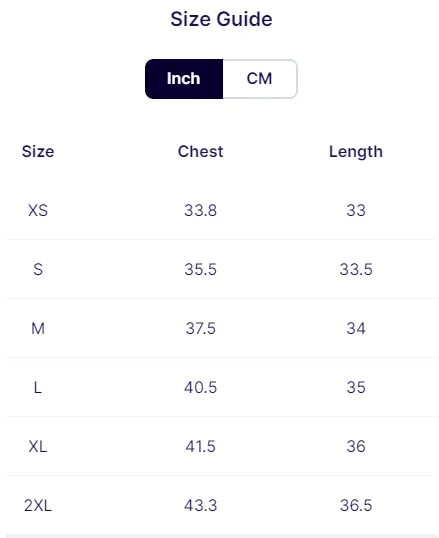
Task: Select the XS size row label
Action: tap(38, 210)
